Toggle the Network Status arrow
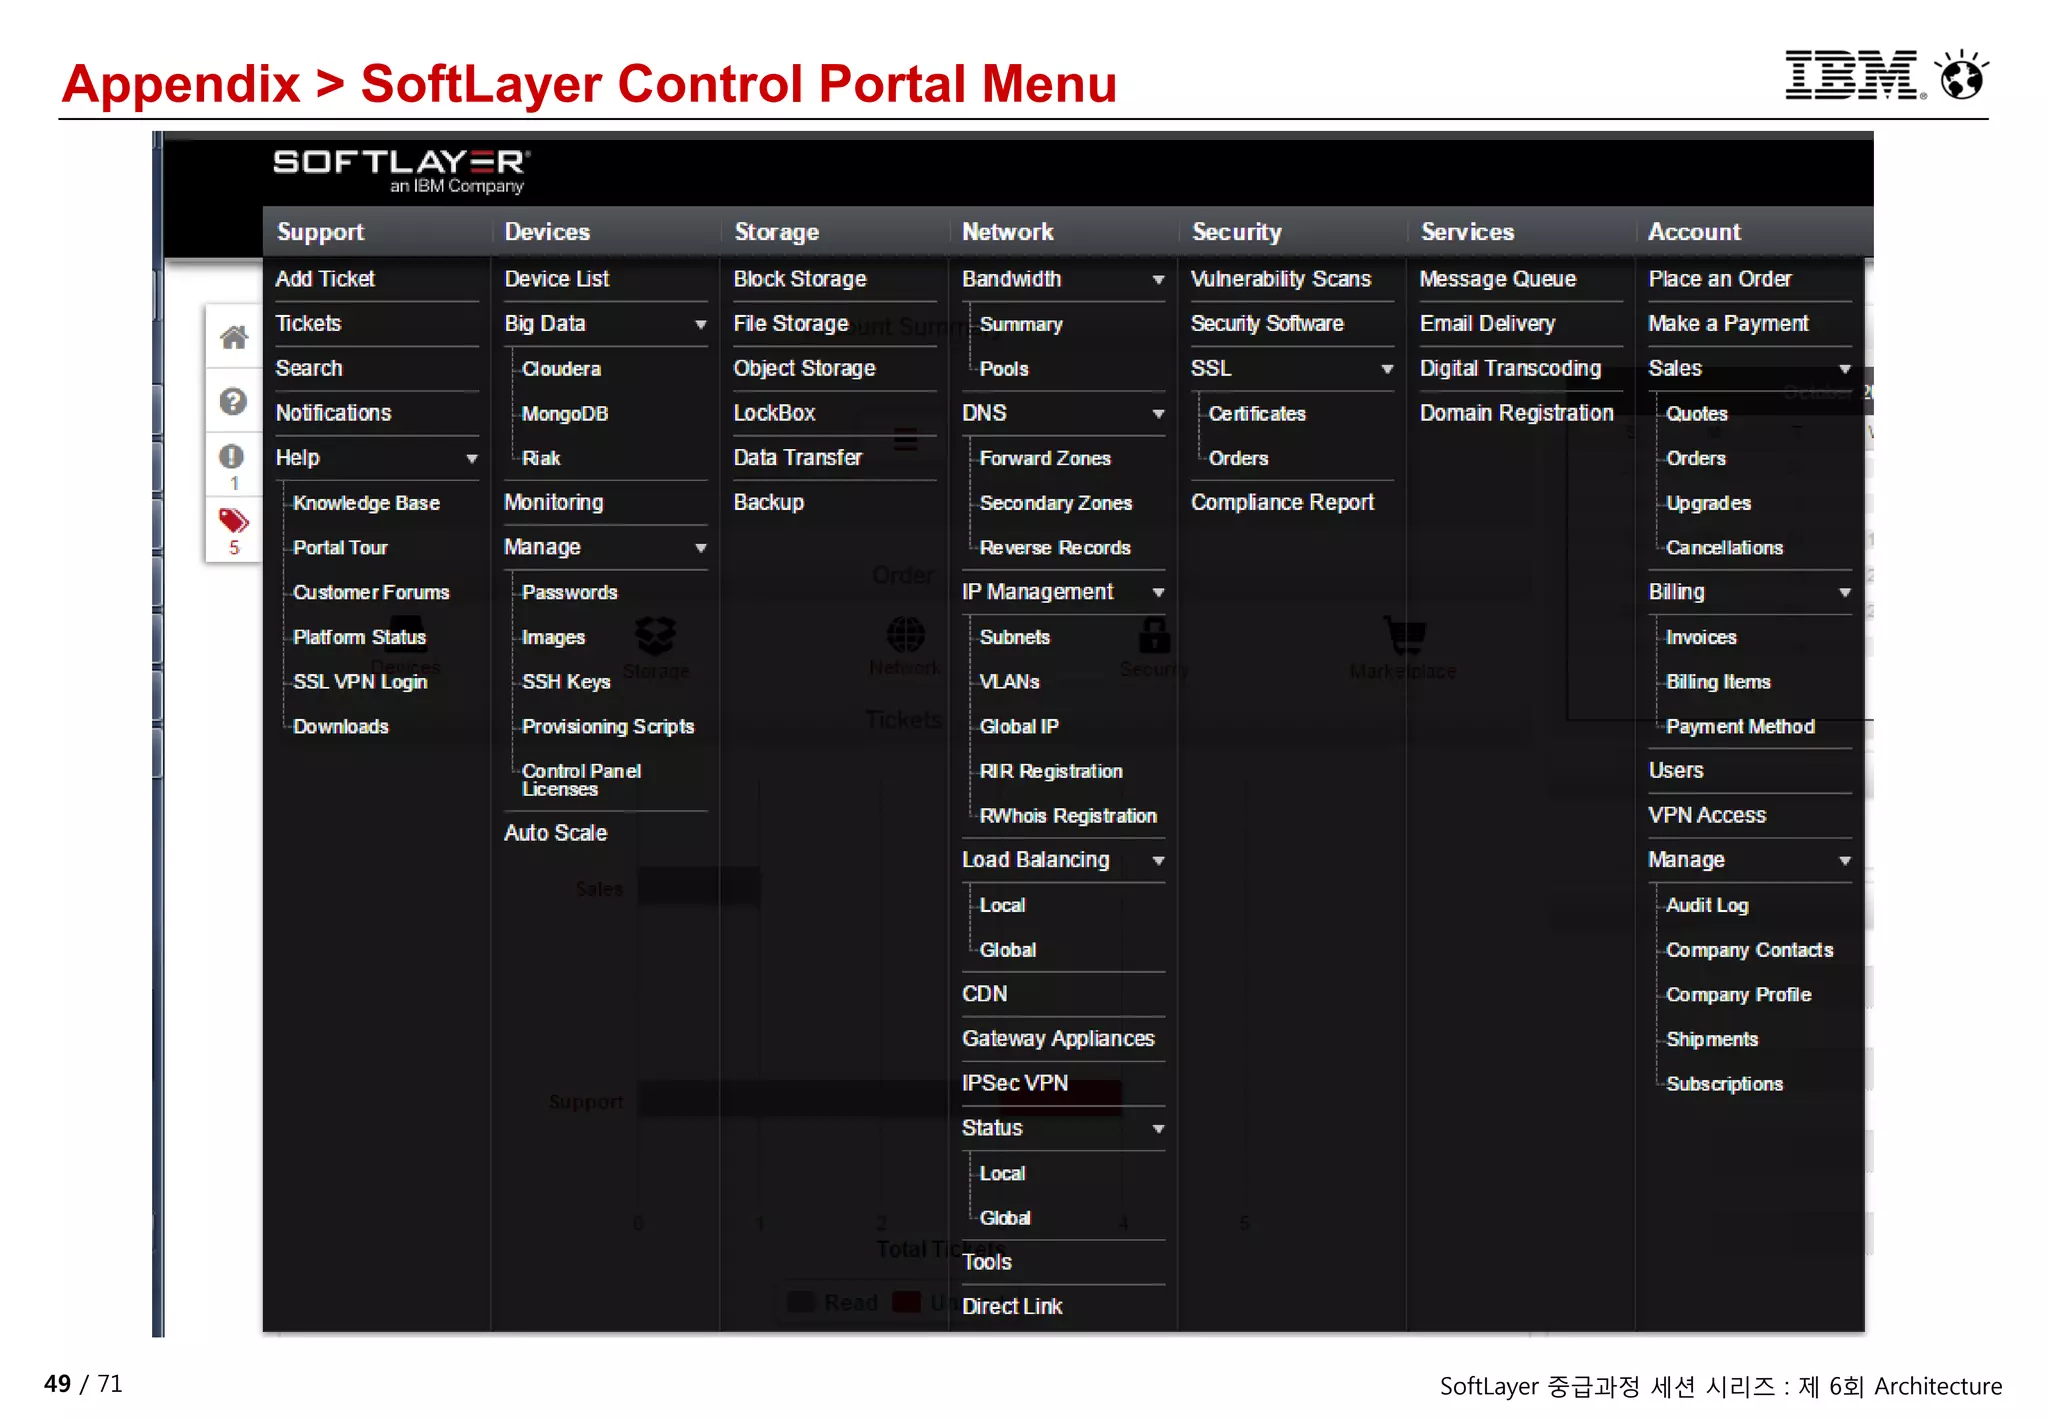This screenshot has height=1418, width=2048. coord(1158,1129)
